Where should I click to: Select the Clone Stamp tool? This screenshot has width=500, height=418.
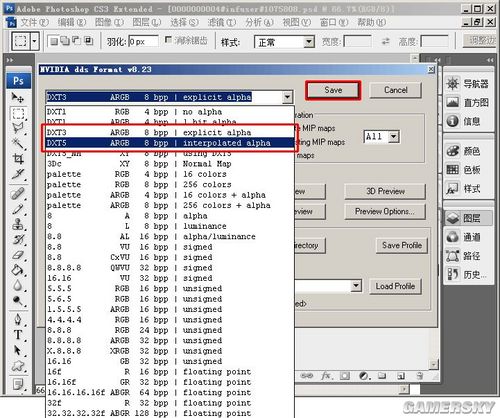[18, 224]
